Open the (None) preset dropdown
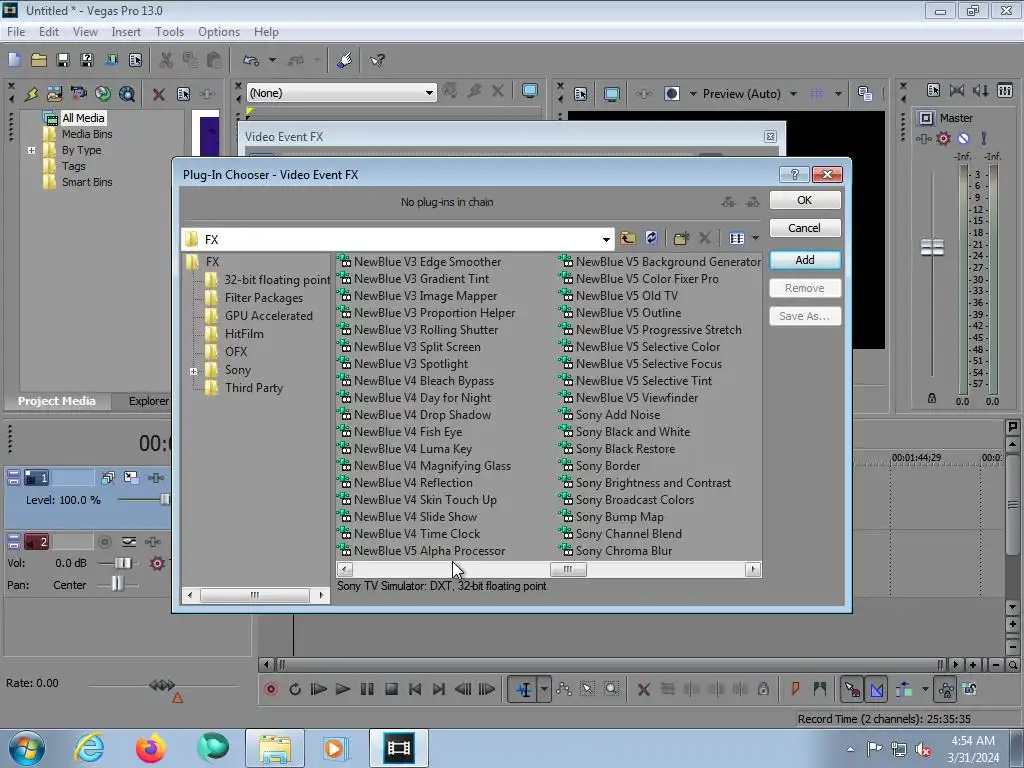The height and width of the screenshot is (768, 1024). 429,93
